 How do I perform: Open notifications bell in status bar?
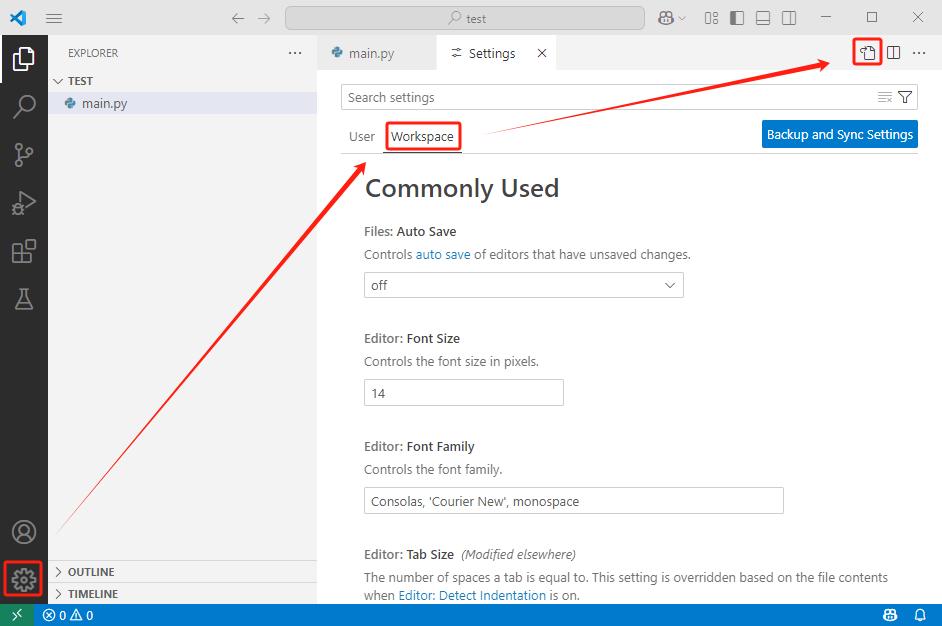(x=920, y=615)
